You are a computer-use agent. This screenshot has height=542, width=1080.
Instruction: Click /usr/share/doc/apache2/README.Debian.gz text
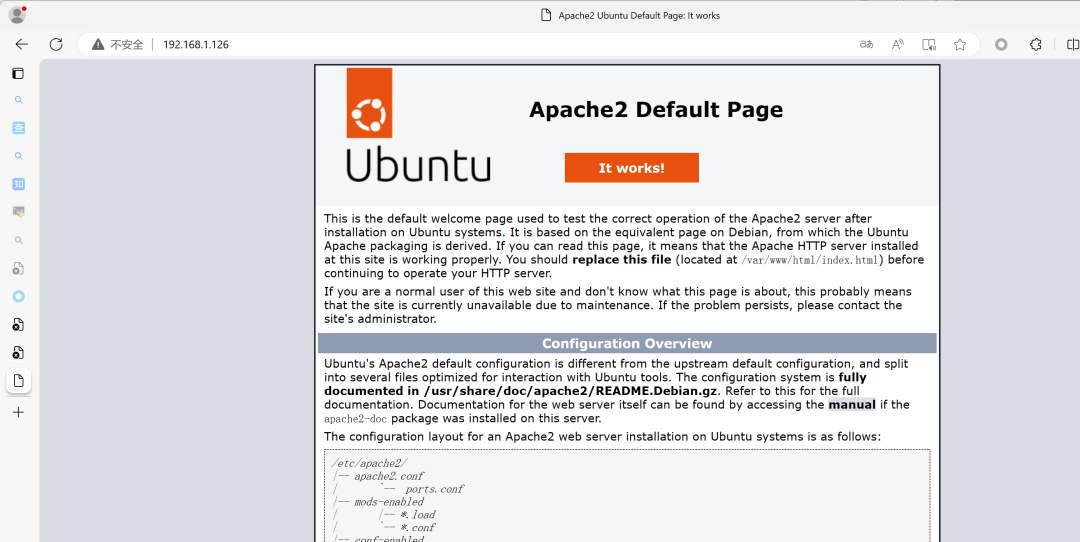click(x=571, y=391)
